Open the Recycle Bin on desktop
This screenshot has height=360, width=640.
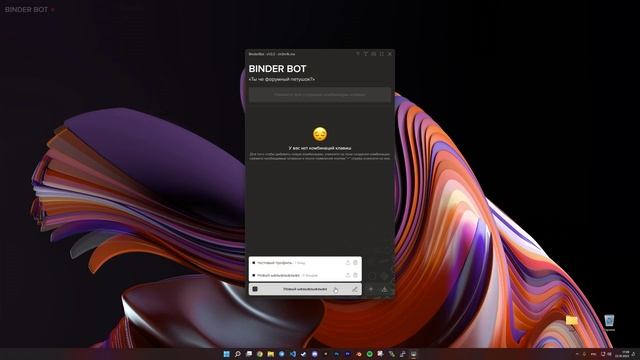(609, 321)
